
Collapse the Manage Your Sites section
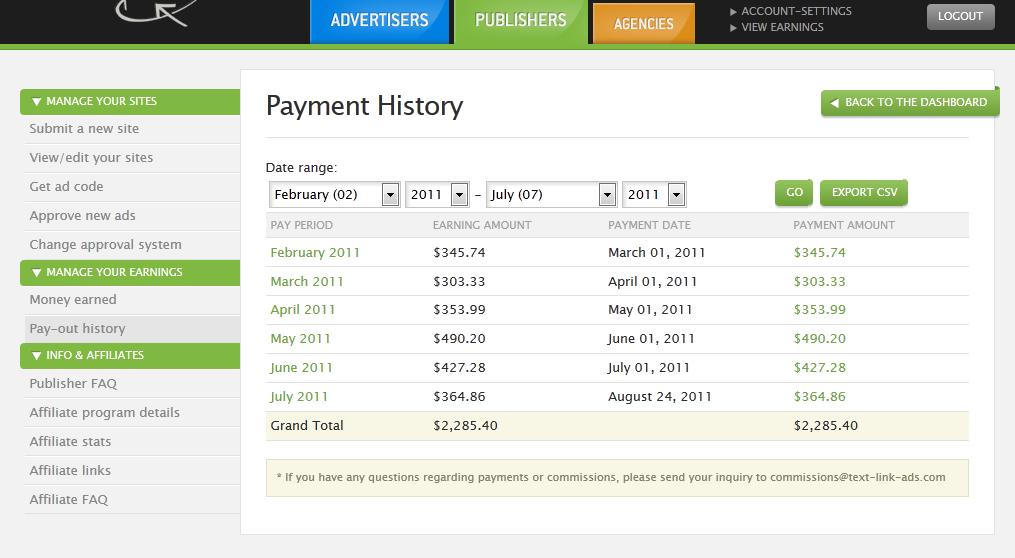pos(37,102)
